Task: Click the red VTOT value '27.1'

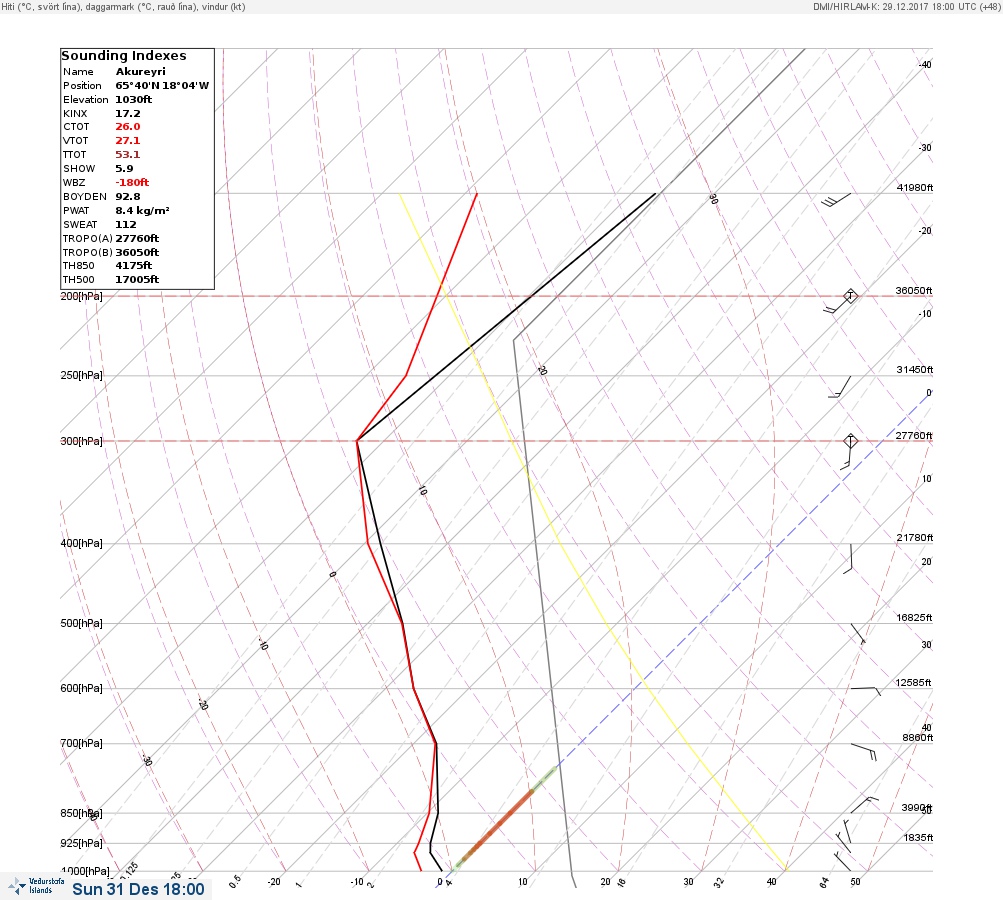Action: [x=127, y=141]
